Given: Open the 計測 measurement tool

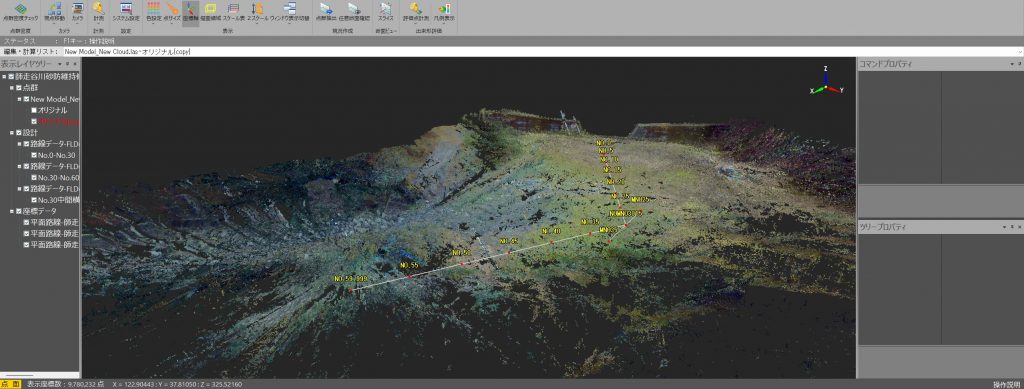Looking at the screenshot, I should point(99,12).
